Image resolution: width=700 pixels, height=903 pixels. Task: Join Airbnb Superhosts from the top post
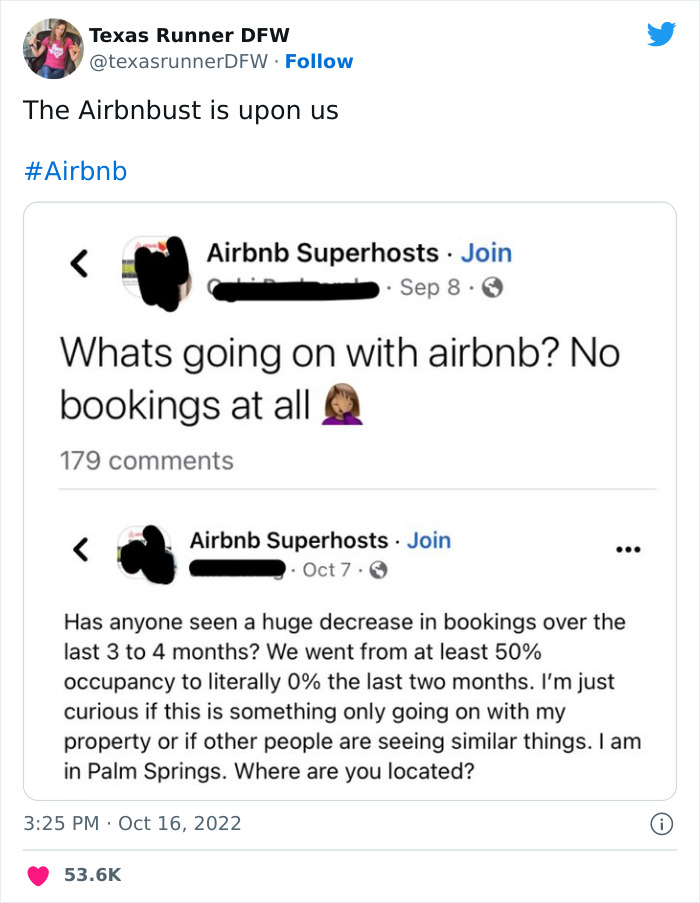tap(487, 253)
